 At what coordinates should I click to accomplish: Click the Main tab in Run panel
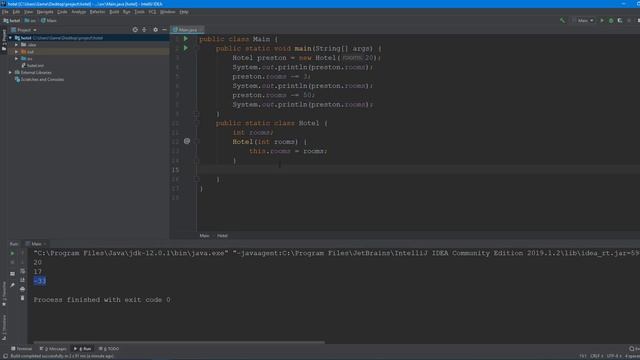coord(36,244)
